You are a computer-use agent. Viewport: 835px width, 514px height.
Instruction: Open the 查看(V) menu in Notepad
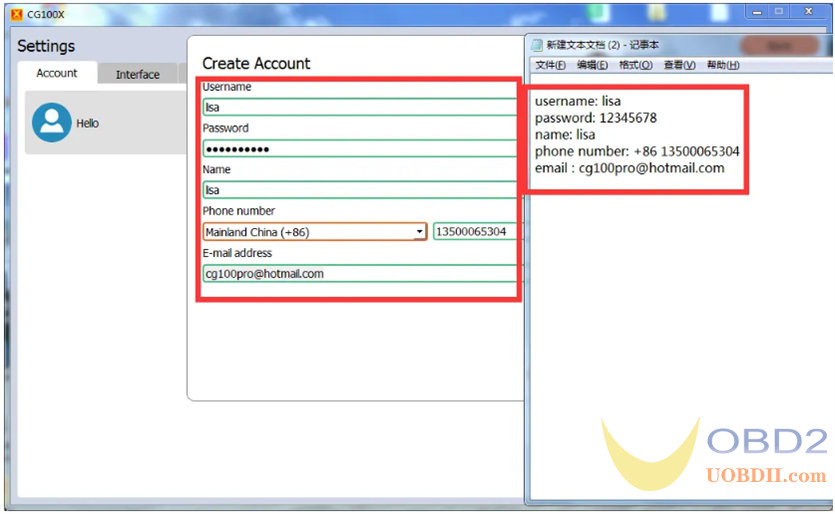click(x=680, y=65)
